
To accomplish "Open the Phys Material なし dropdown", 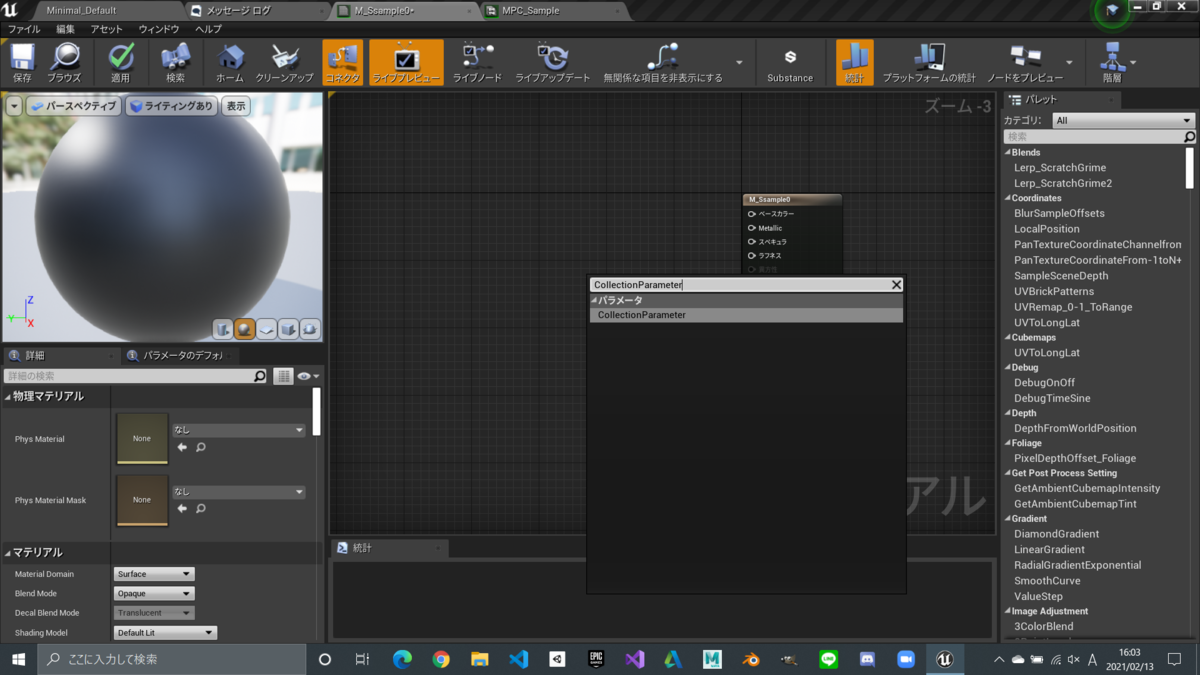I will tap(239, 430).
